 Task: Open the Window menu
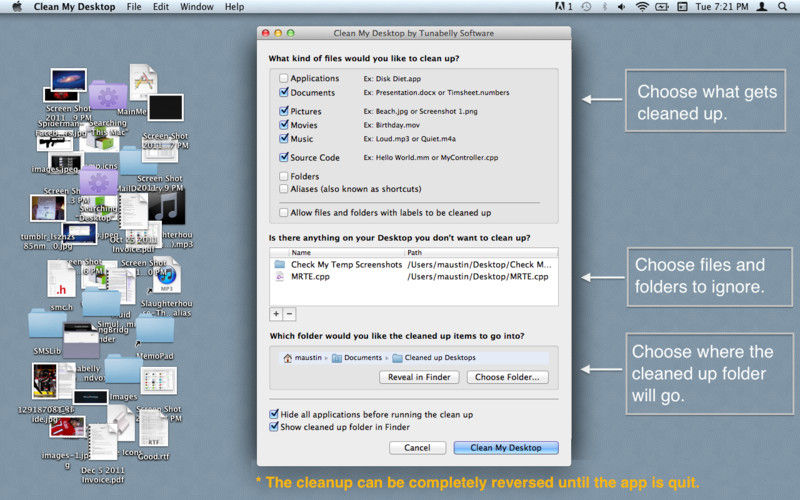[x=196, y=7]
